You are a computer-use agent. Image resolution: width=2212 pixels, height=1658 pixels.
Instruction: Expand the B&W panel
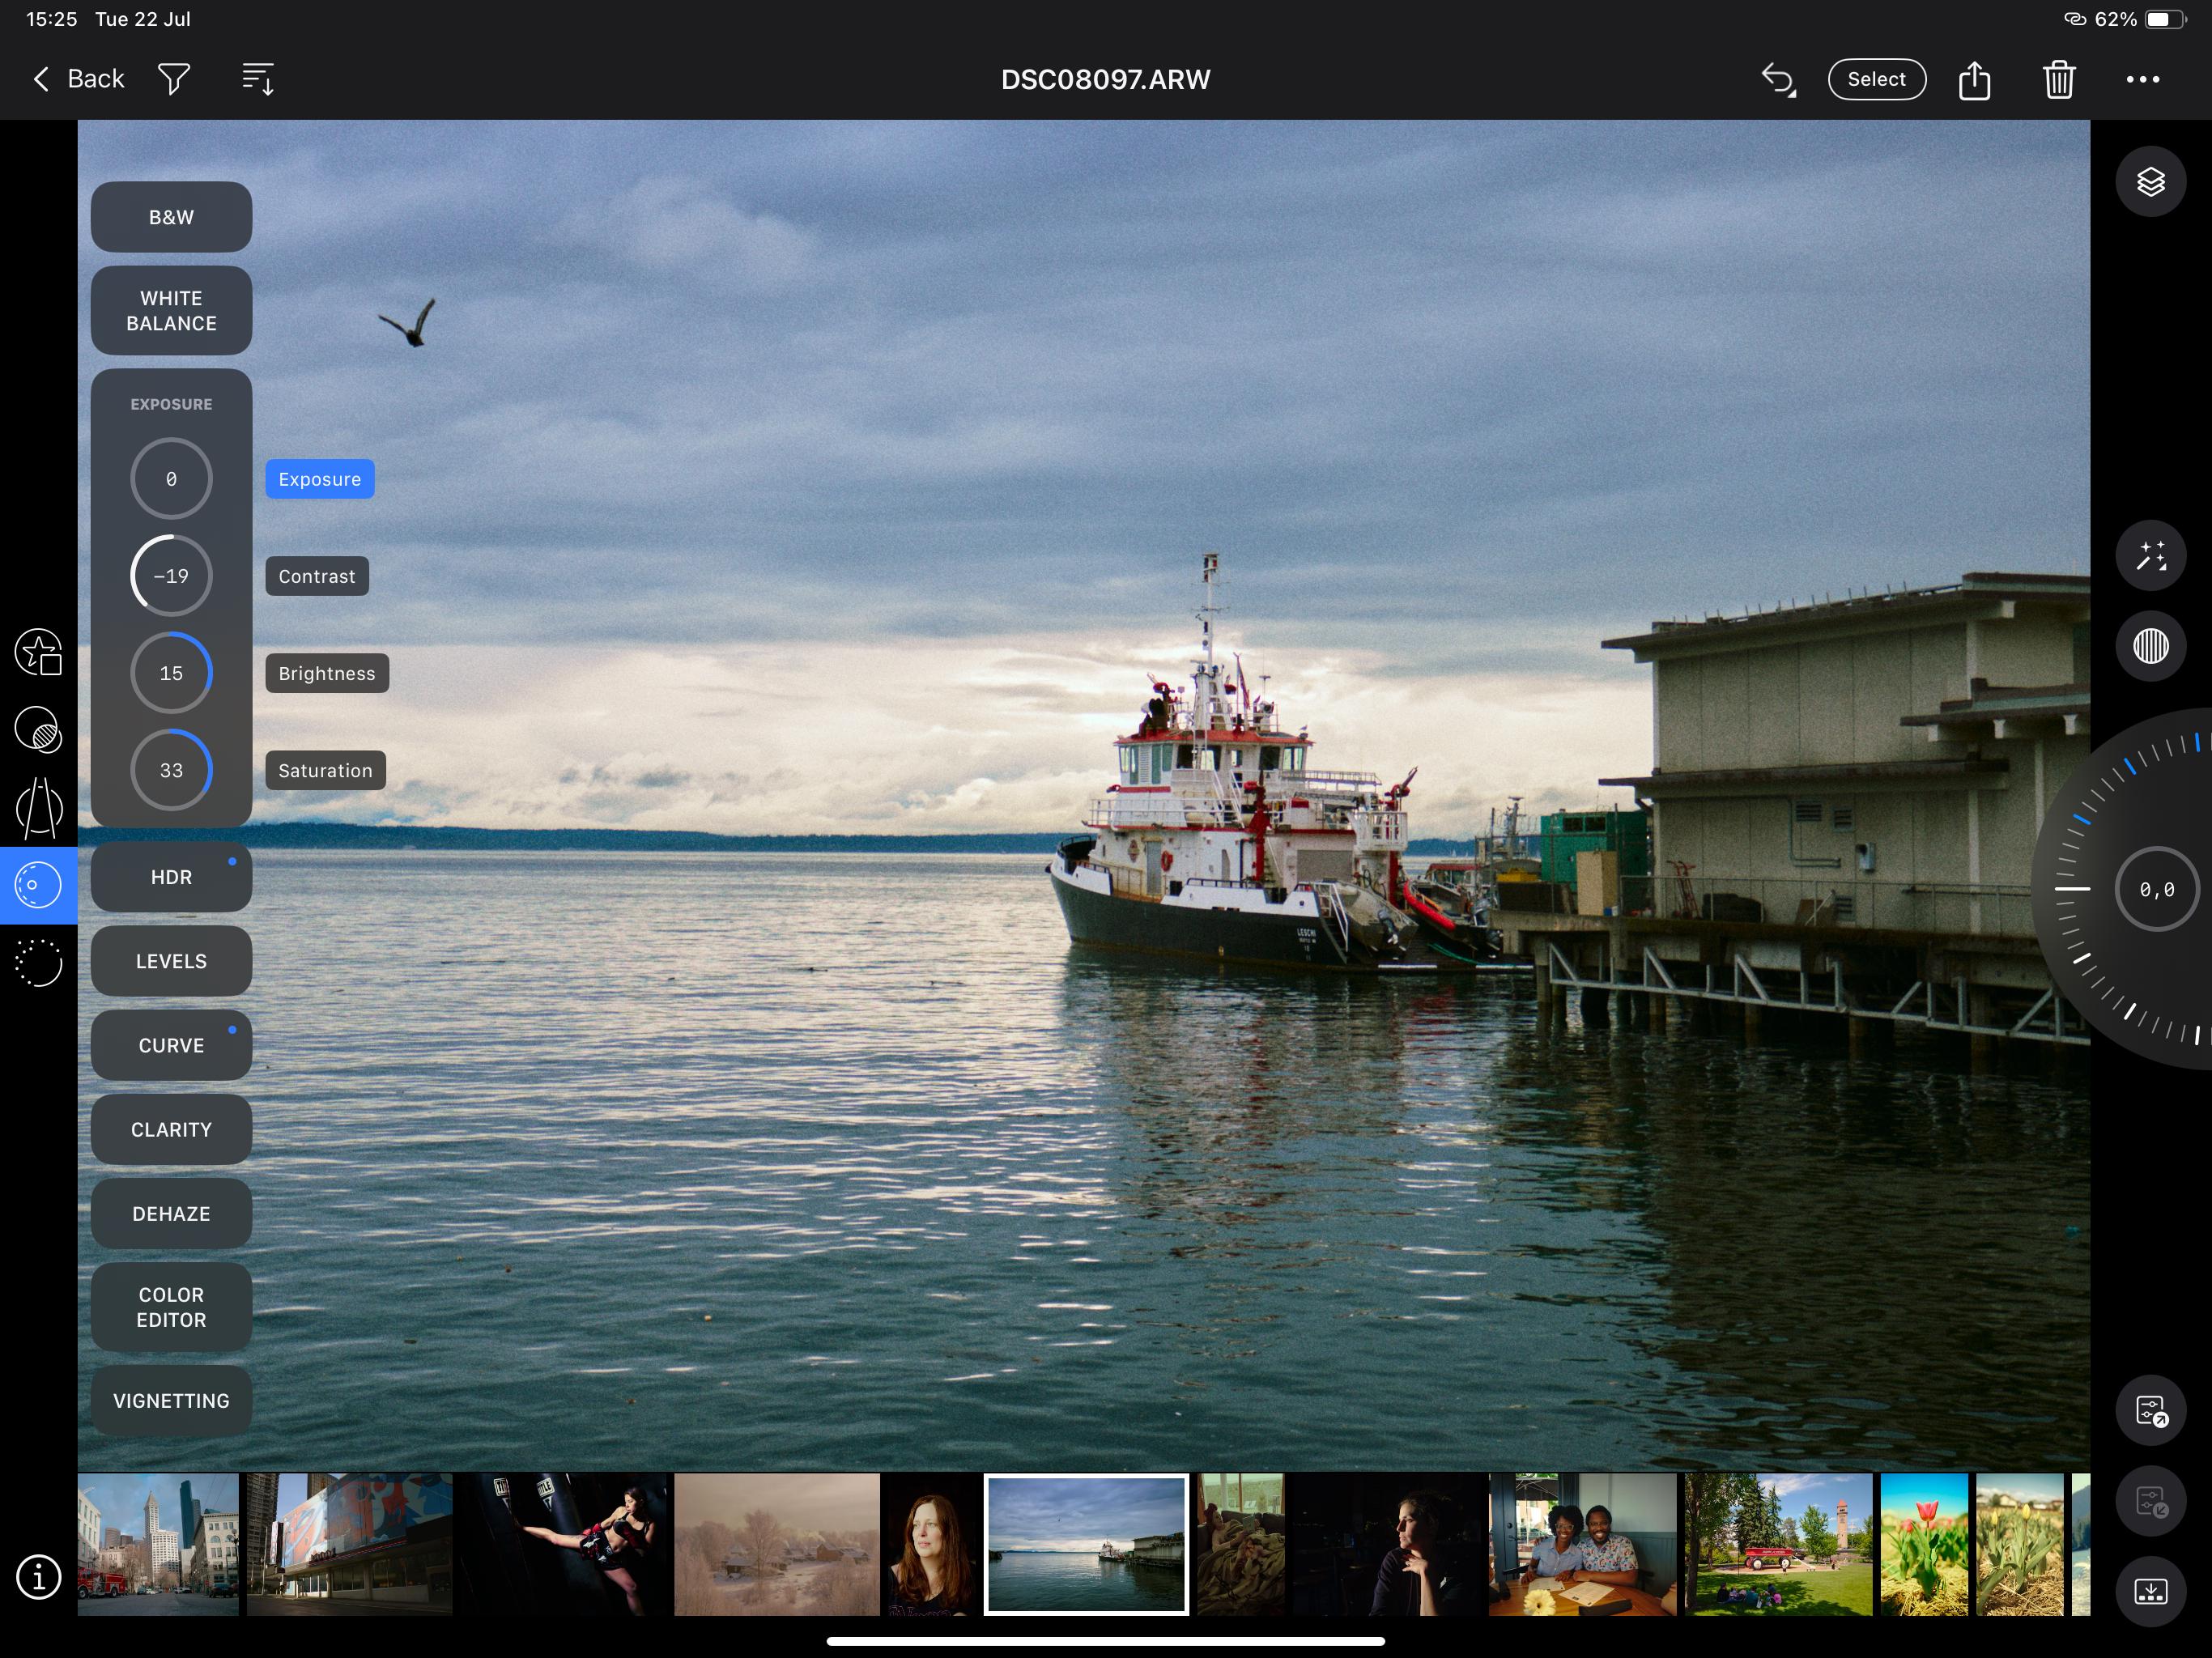point(171,217)
